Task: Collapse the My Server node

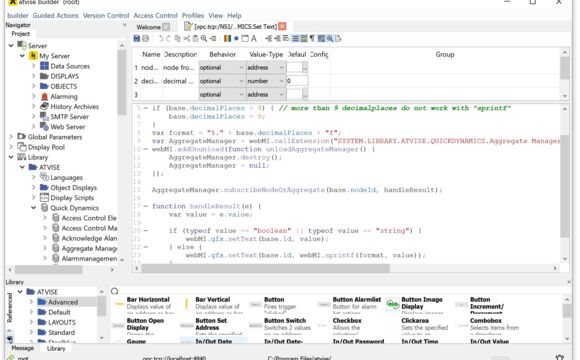Action: click(x=22, y=56)
